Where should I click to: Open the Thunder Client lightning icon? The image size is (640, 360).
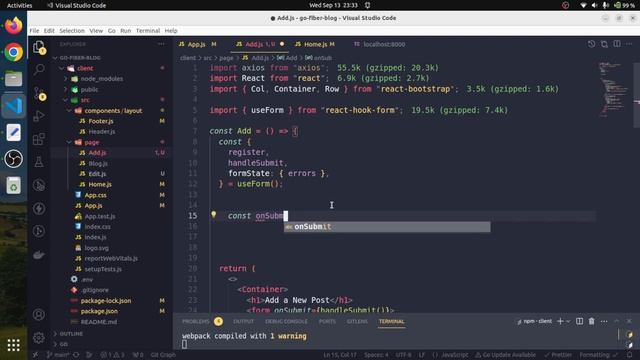39,209
